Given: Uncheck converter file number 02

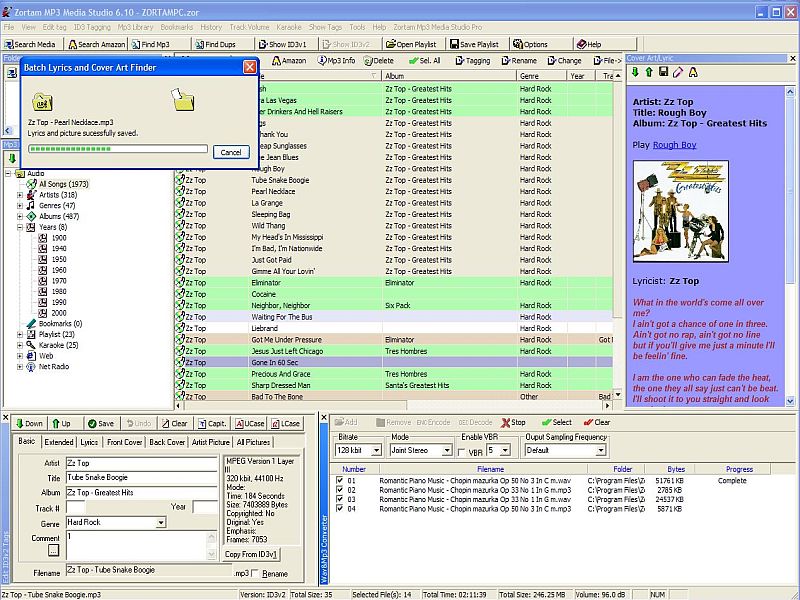Looking at the screenshot, I should tap(341, 490).
